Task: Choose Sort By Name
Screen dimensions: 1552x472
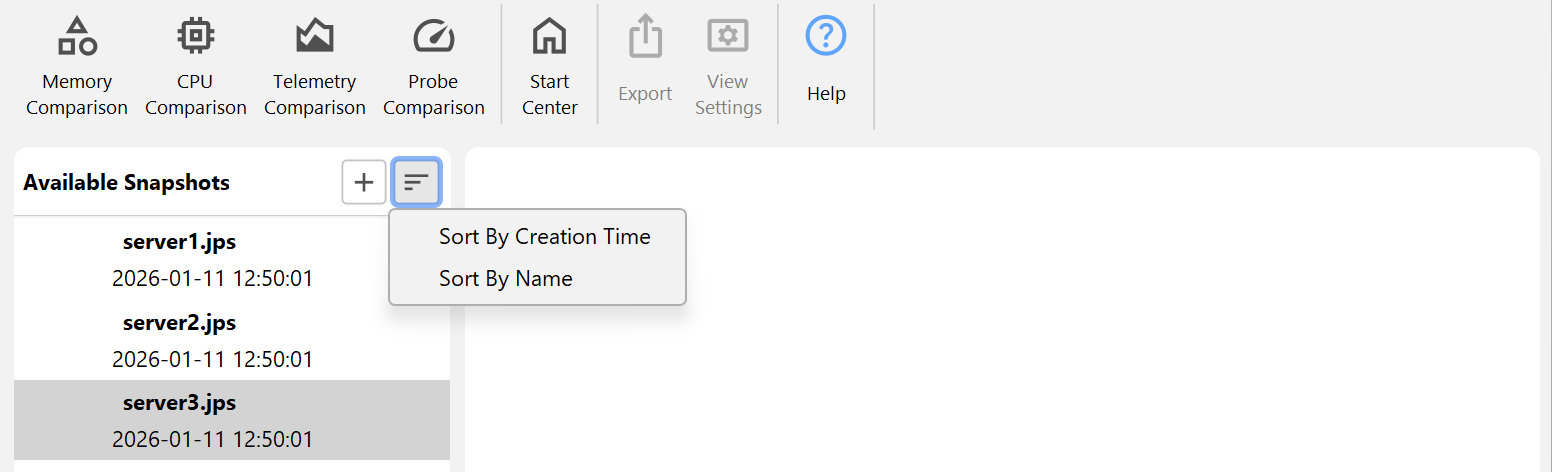Action: pyautogui.click(x=505, y=279)
